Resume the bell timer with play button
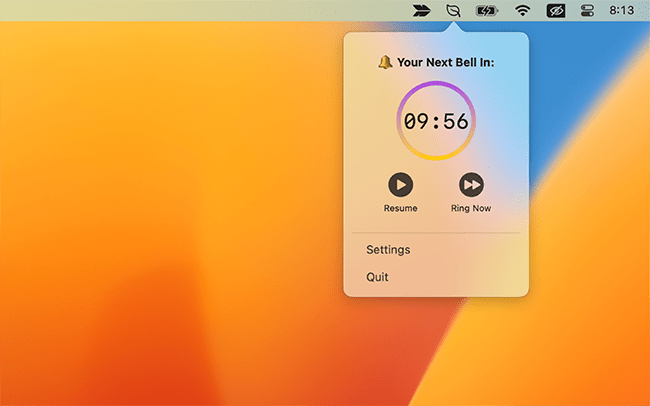 [400, 185]
